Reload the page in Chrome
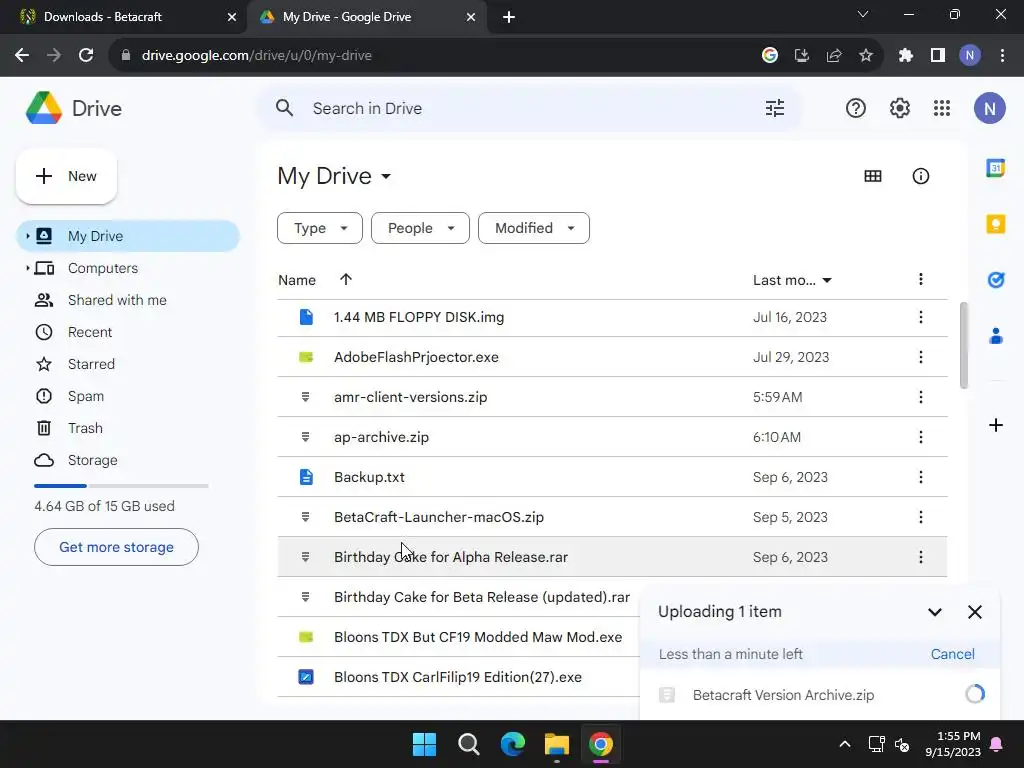Image resolution: width=1024 pixels, height=768 pixels. pos(86,56)
